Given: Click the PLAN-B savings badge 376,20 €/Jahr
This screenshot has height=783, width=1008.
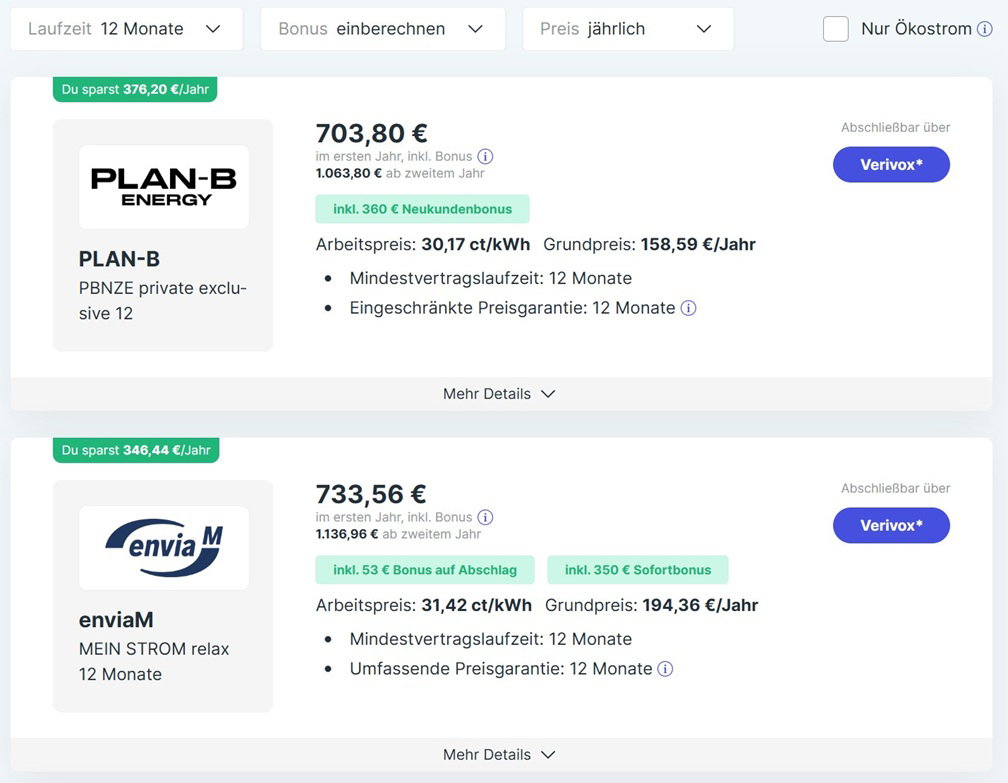Looking at the screenshot, I should click(135, 89).
